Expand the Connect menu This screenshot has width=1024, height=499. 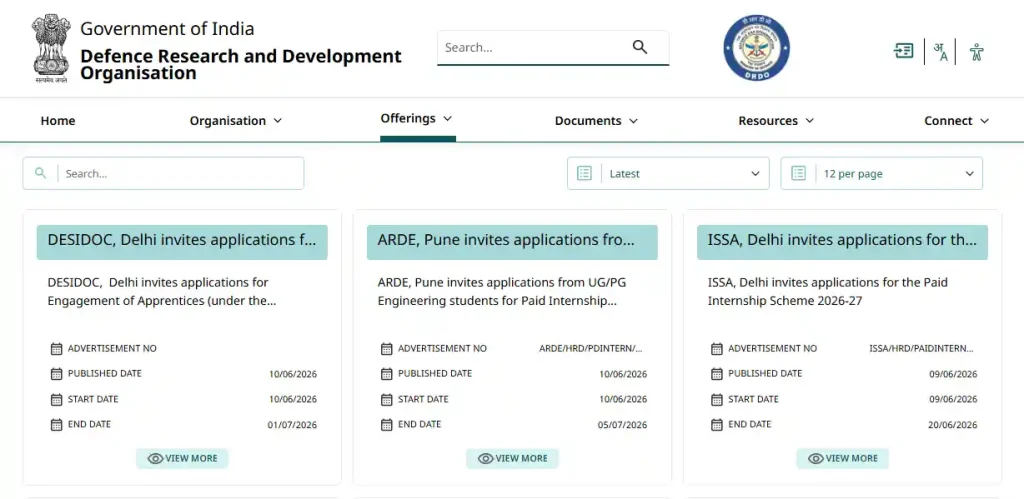[x=956, y=121]
